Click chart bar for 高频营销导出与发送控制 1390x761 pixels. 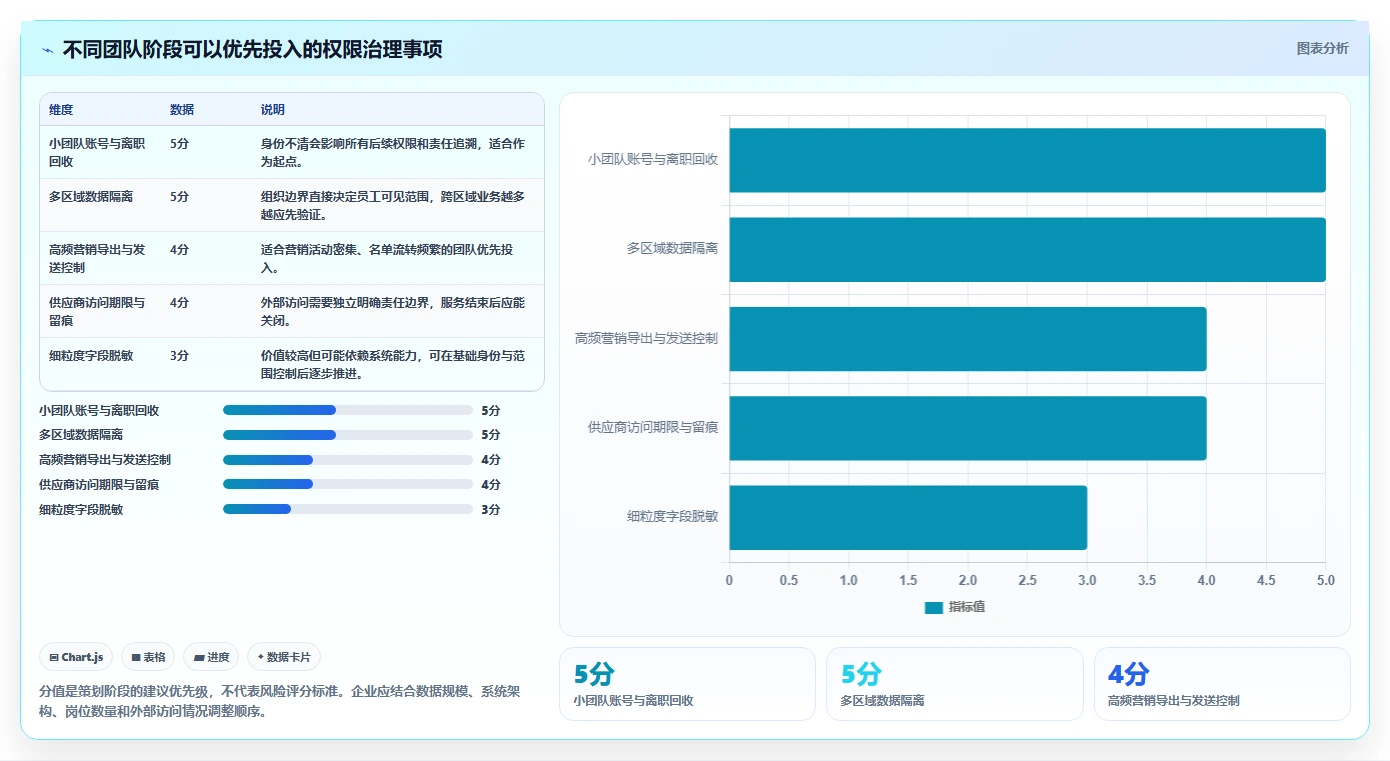[968, 338]
